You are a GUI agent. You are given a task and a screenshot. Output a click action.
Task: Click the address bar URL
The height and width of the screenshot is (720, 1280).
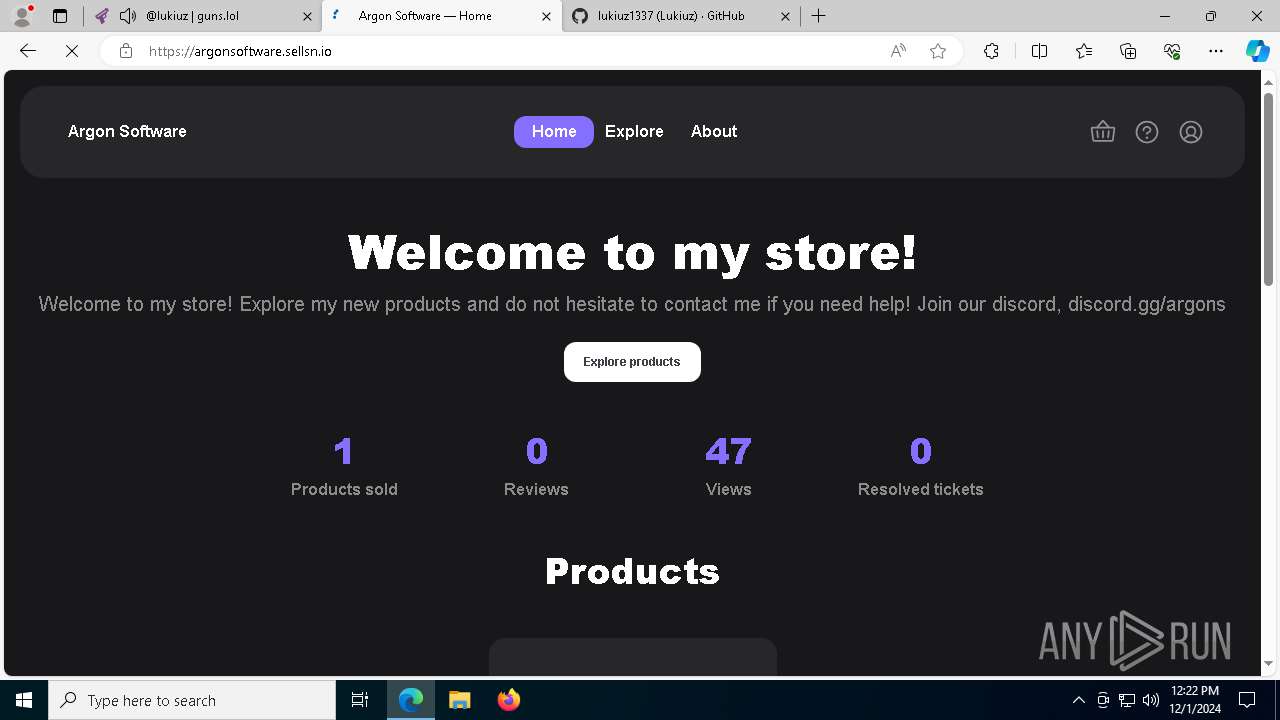(240, 51)
